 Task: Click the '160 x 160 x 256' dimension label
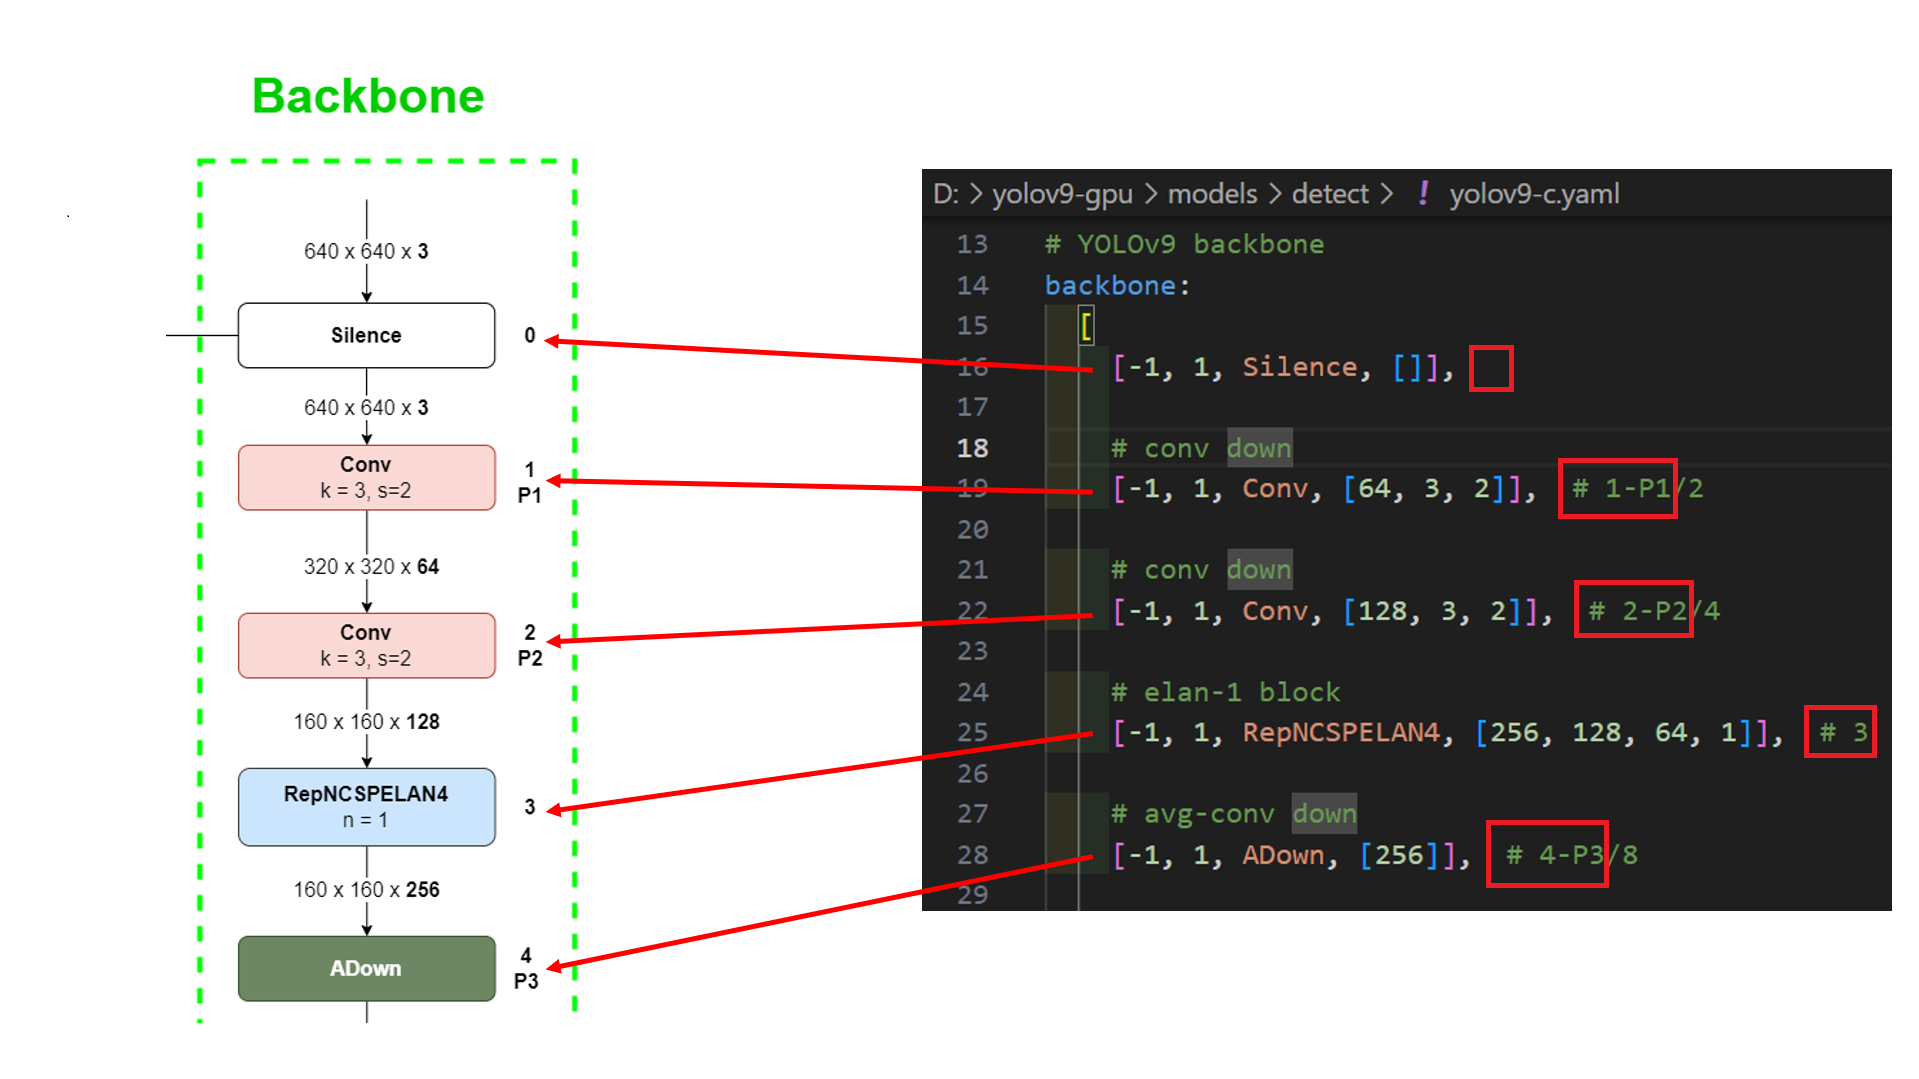366,890
